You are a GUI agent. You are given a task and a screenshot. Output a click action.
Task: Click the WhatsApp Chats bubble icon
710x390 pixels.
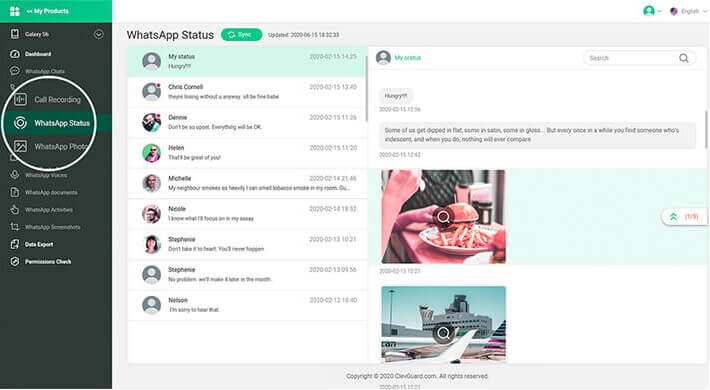coord(15,71)
